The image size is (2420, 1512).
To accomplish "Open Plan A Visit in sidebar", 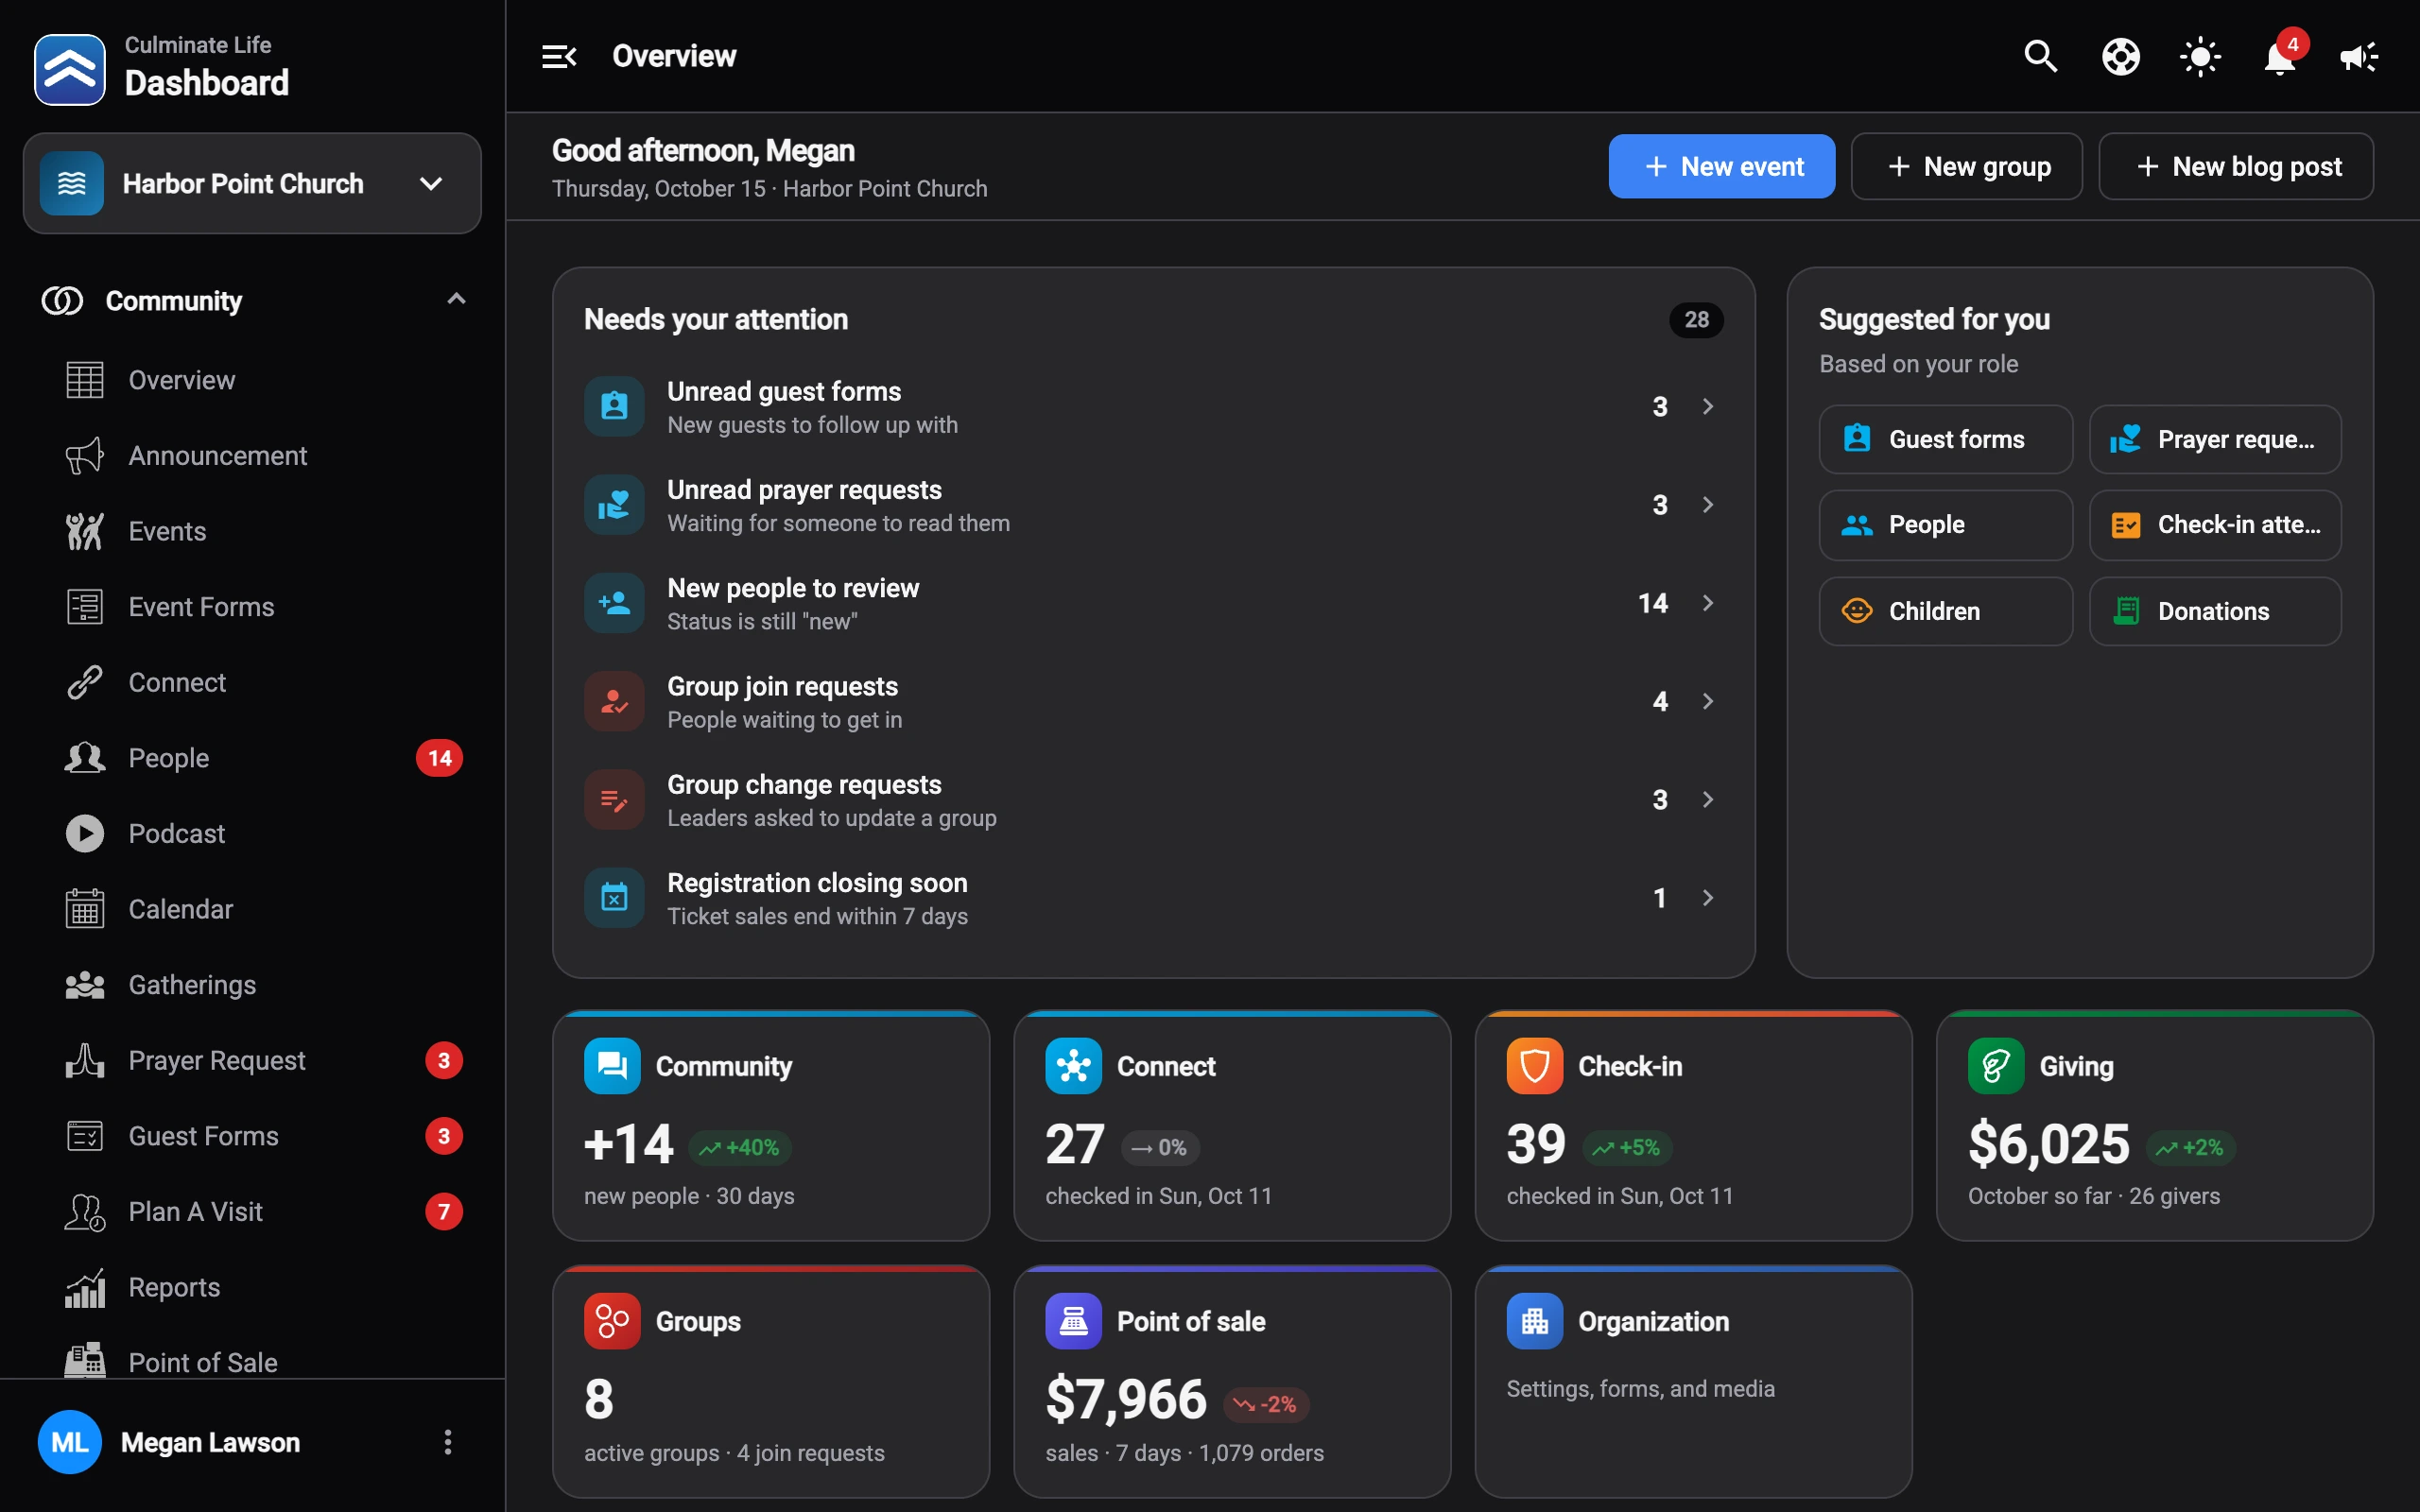I will click(x=252, y=1211).
